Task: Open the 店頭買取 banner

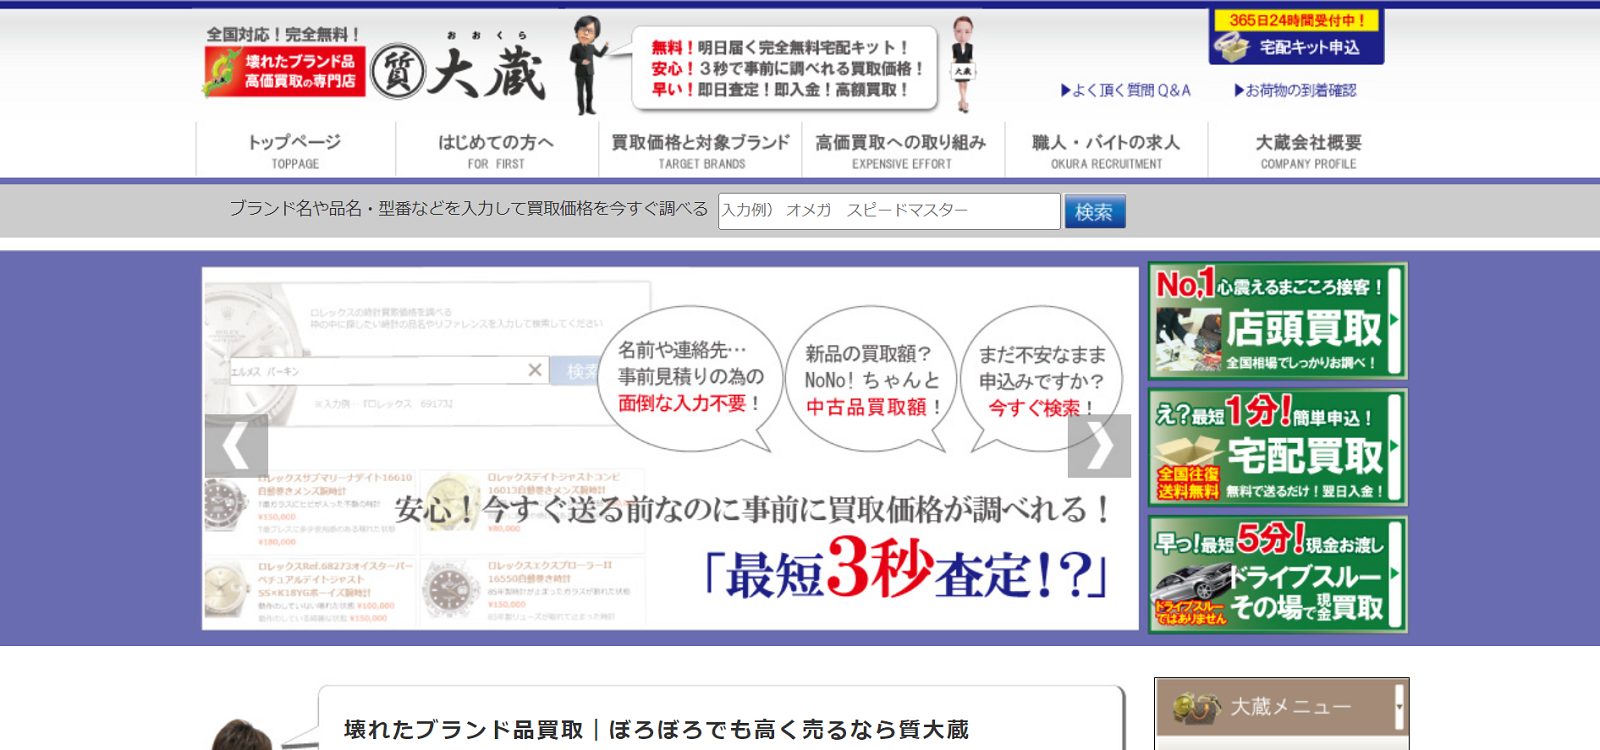Action: pos(1278,321)
